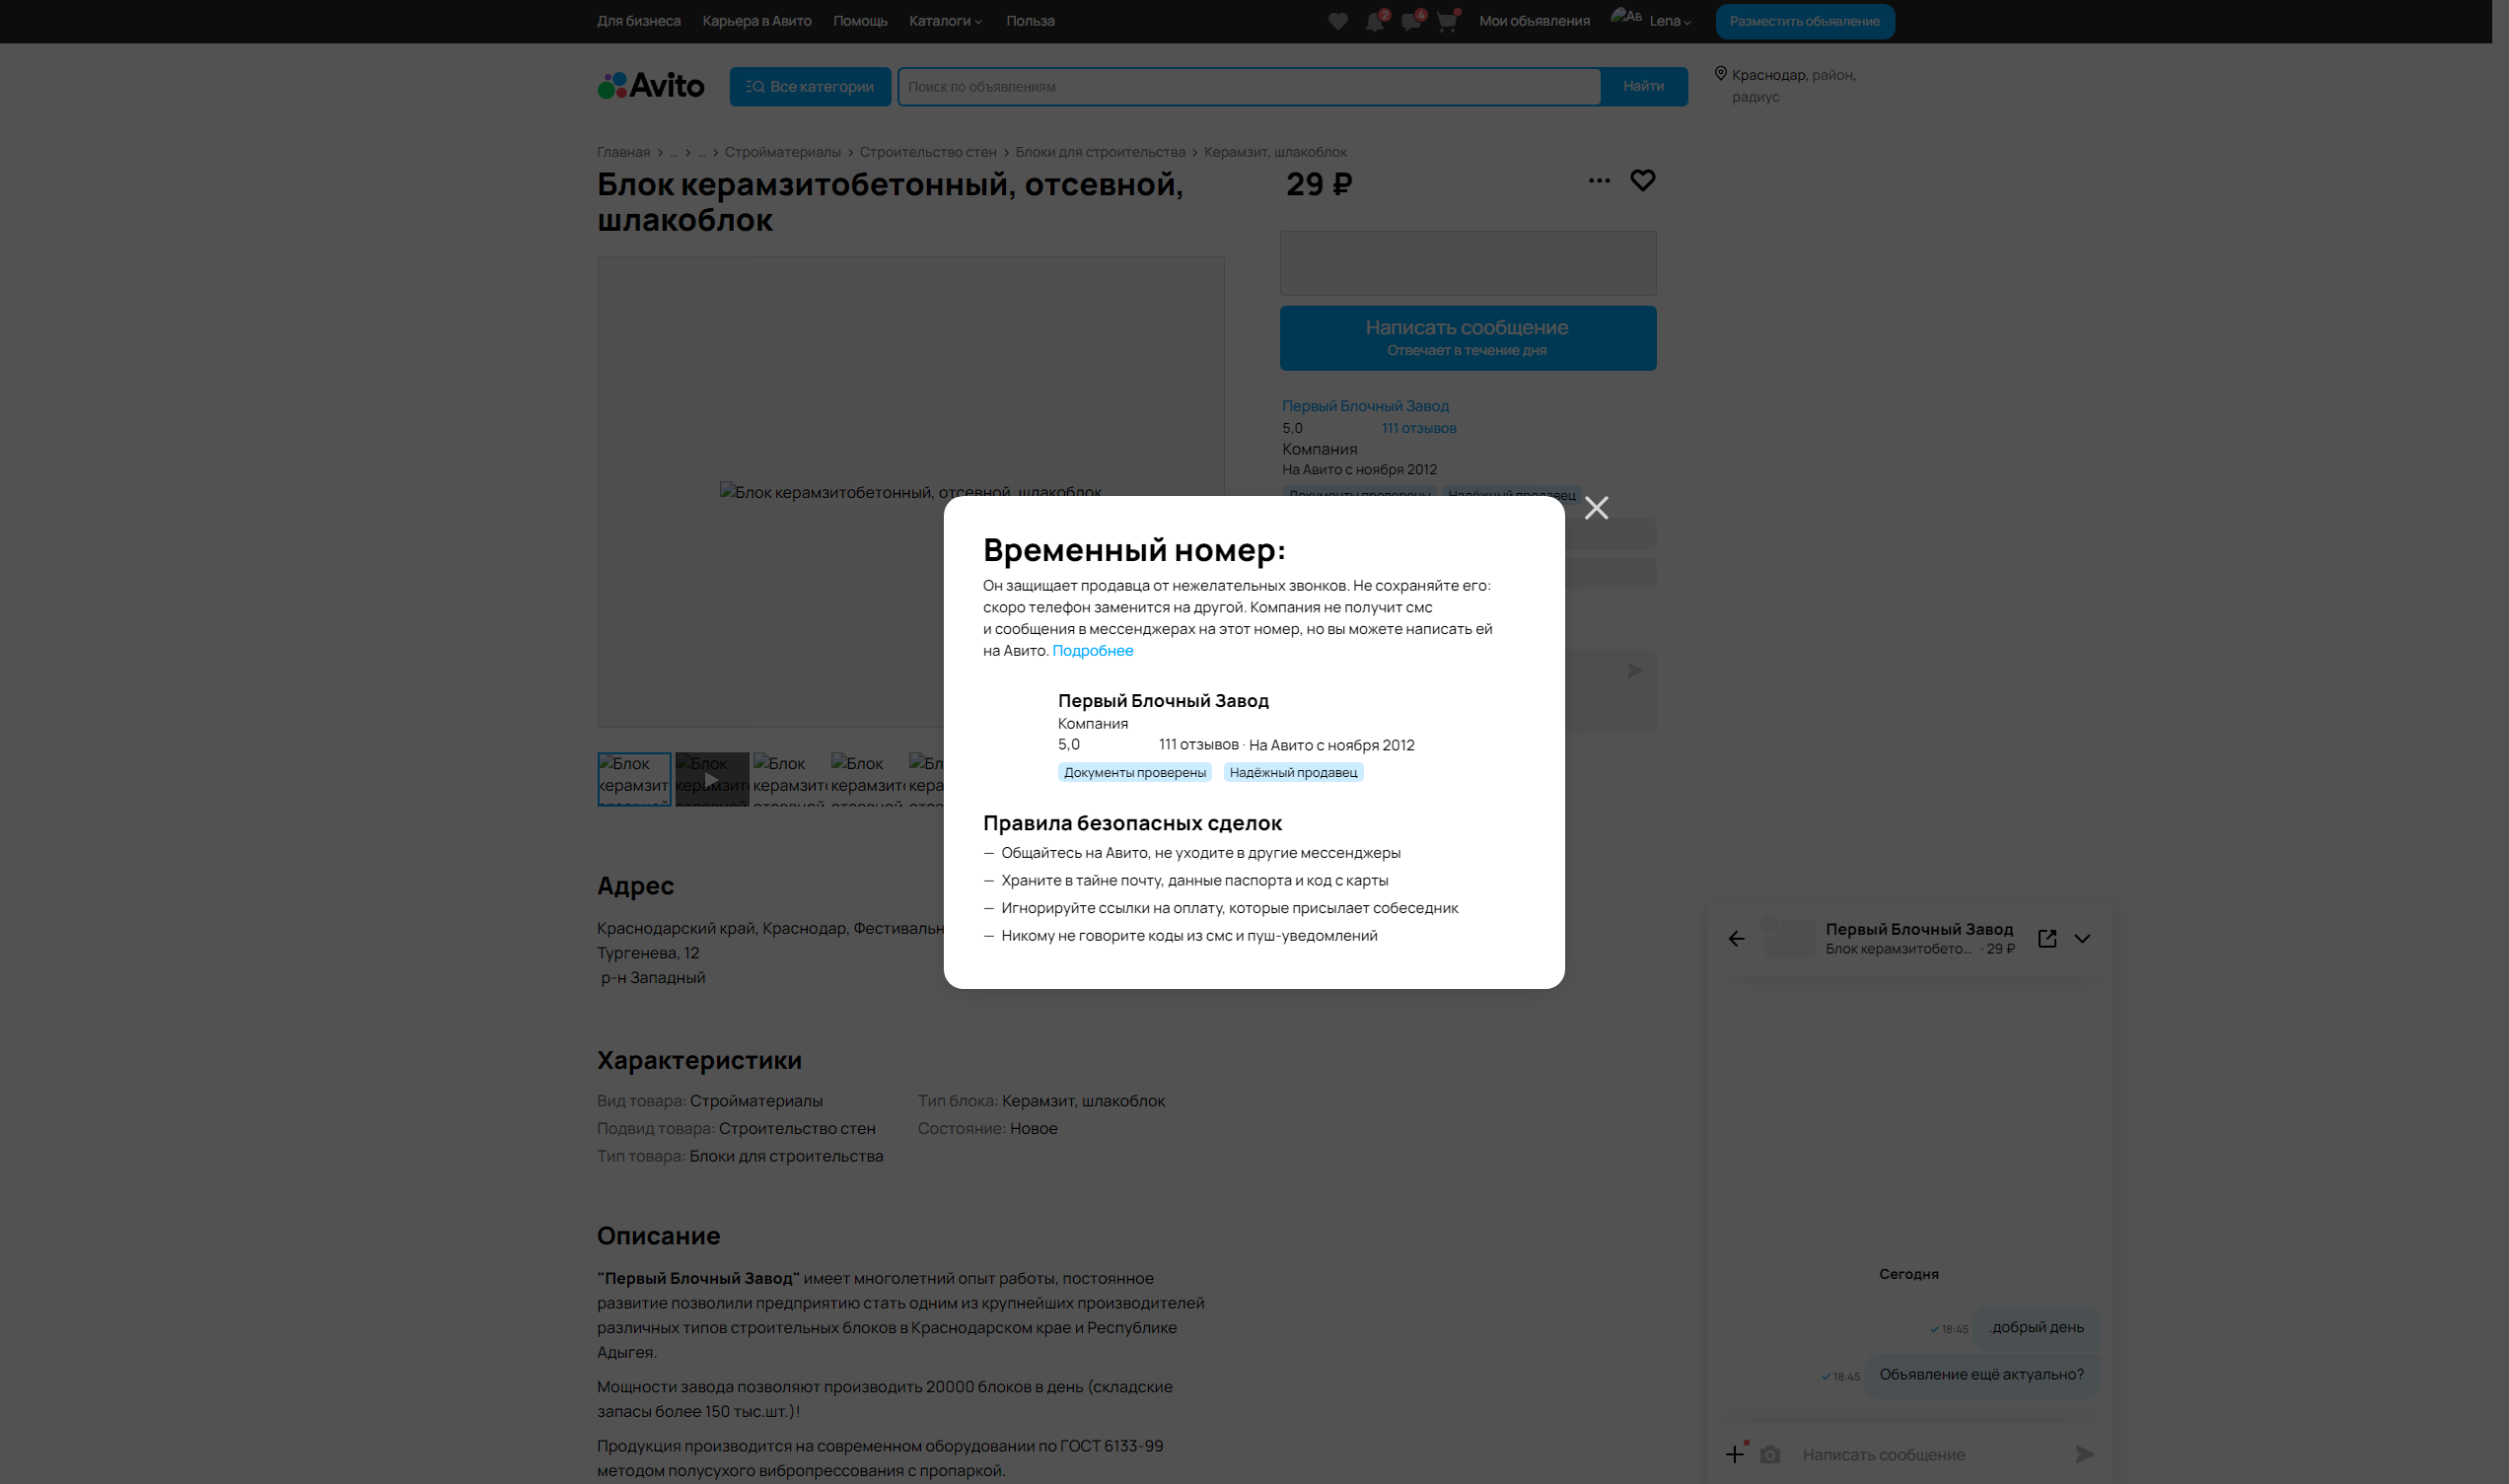The image size is (2509, 1484).
Task: Open chat in a separate window
Action: point(2047,939)
